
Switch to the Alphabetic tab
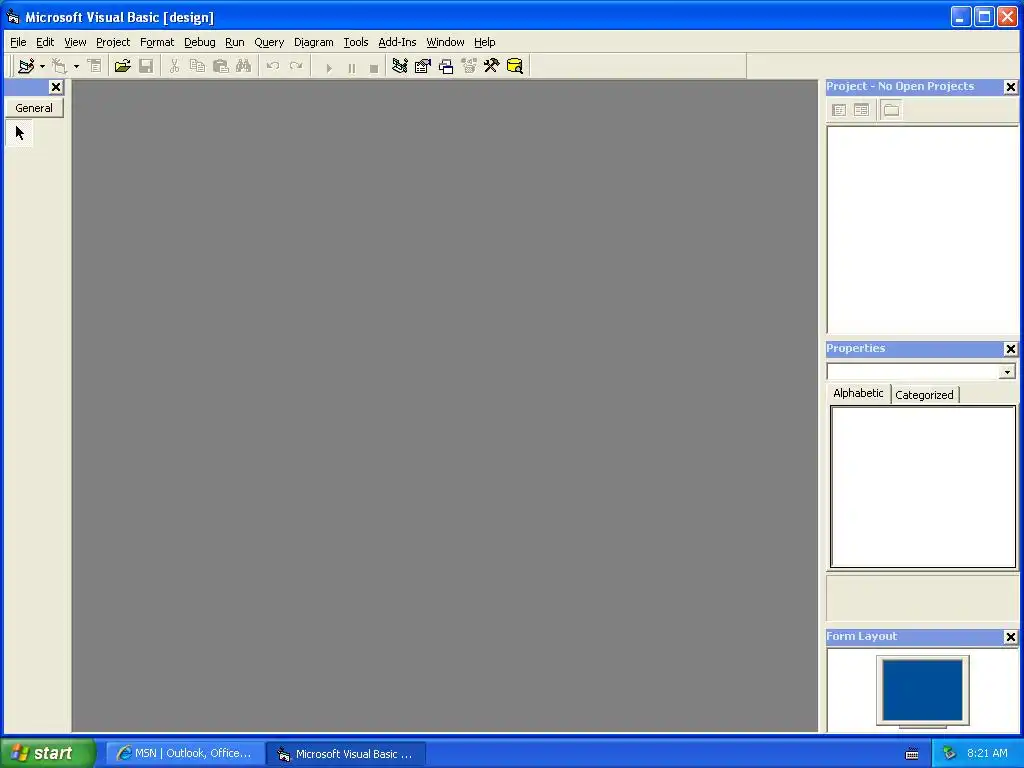(858, 393)
